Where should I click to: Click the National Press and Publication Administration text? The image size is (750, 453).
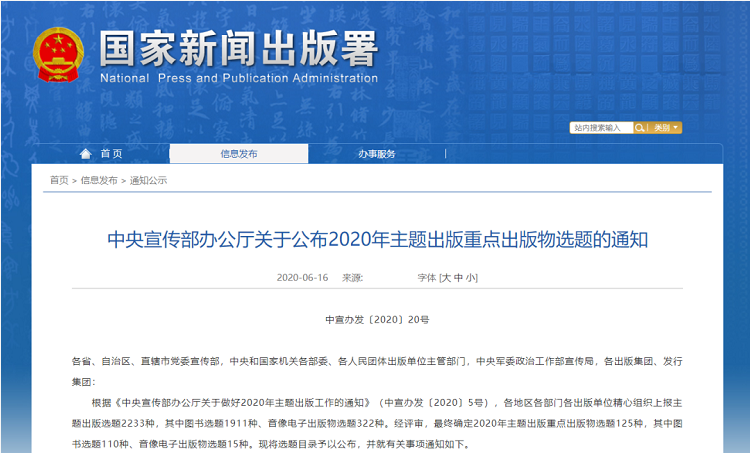click(x=239, y=78)
